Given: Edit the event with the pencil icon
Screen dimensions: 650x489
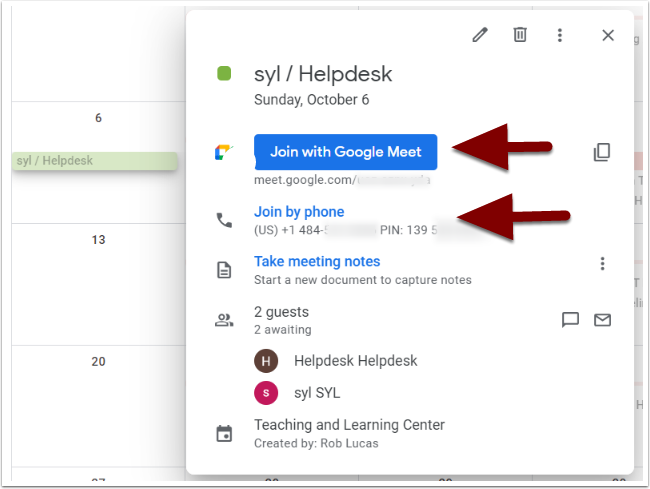Looking at the screenshot, I should tap(480, 35).
